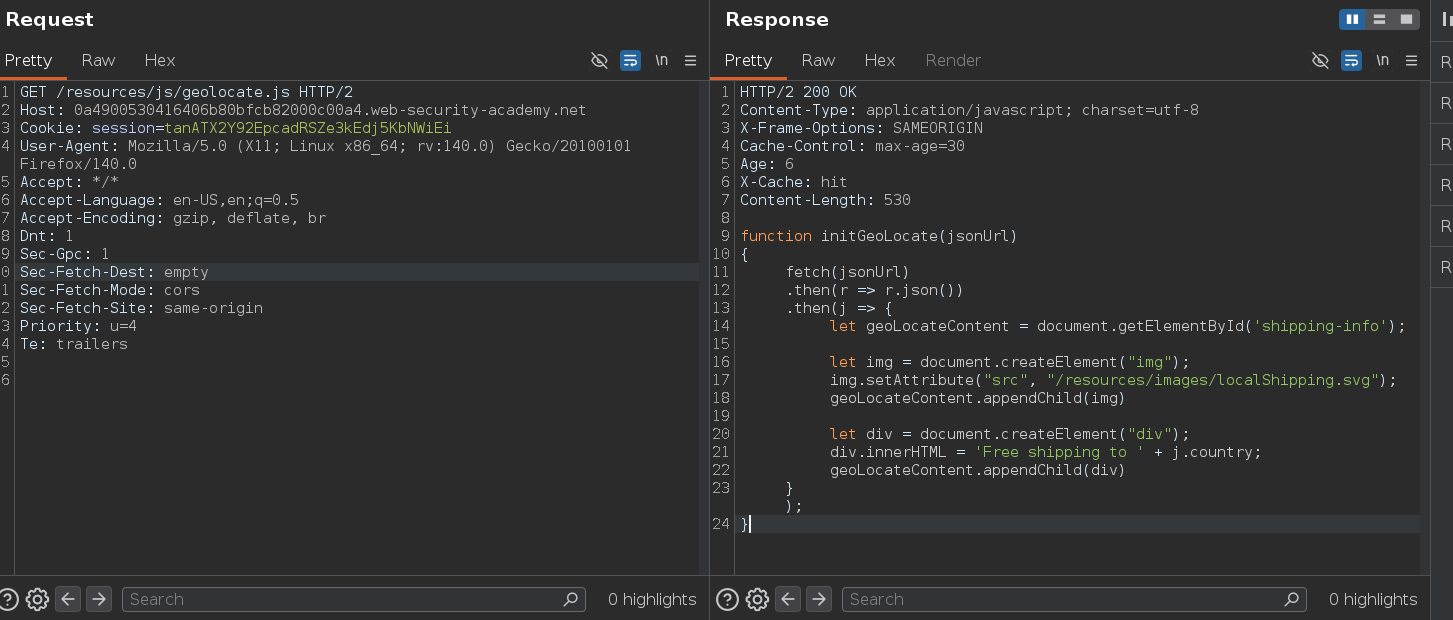Click the X-Cache: hit header
The image size is (1453, 620).
coord(793,182)
